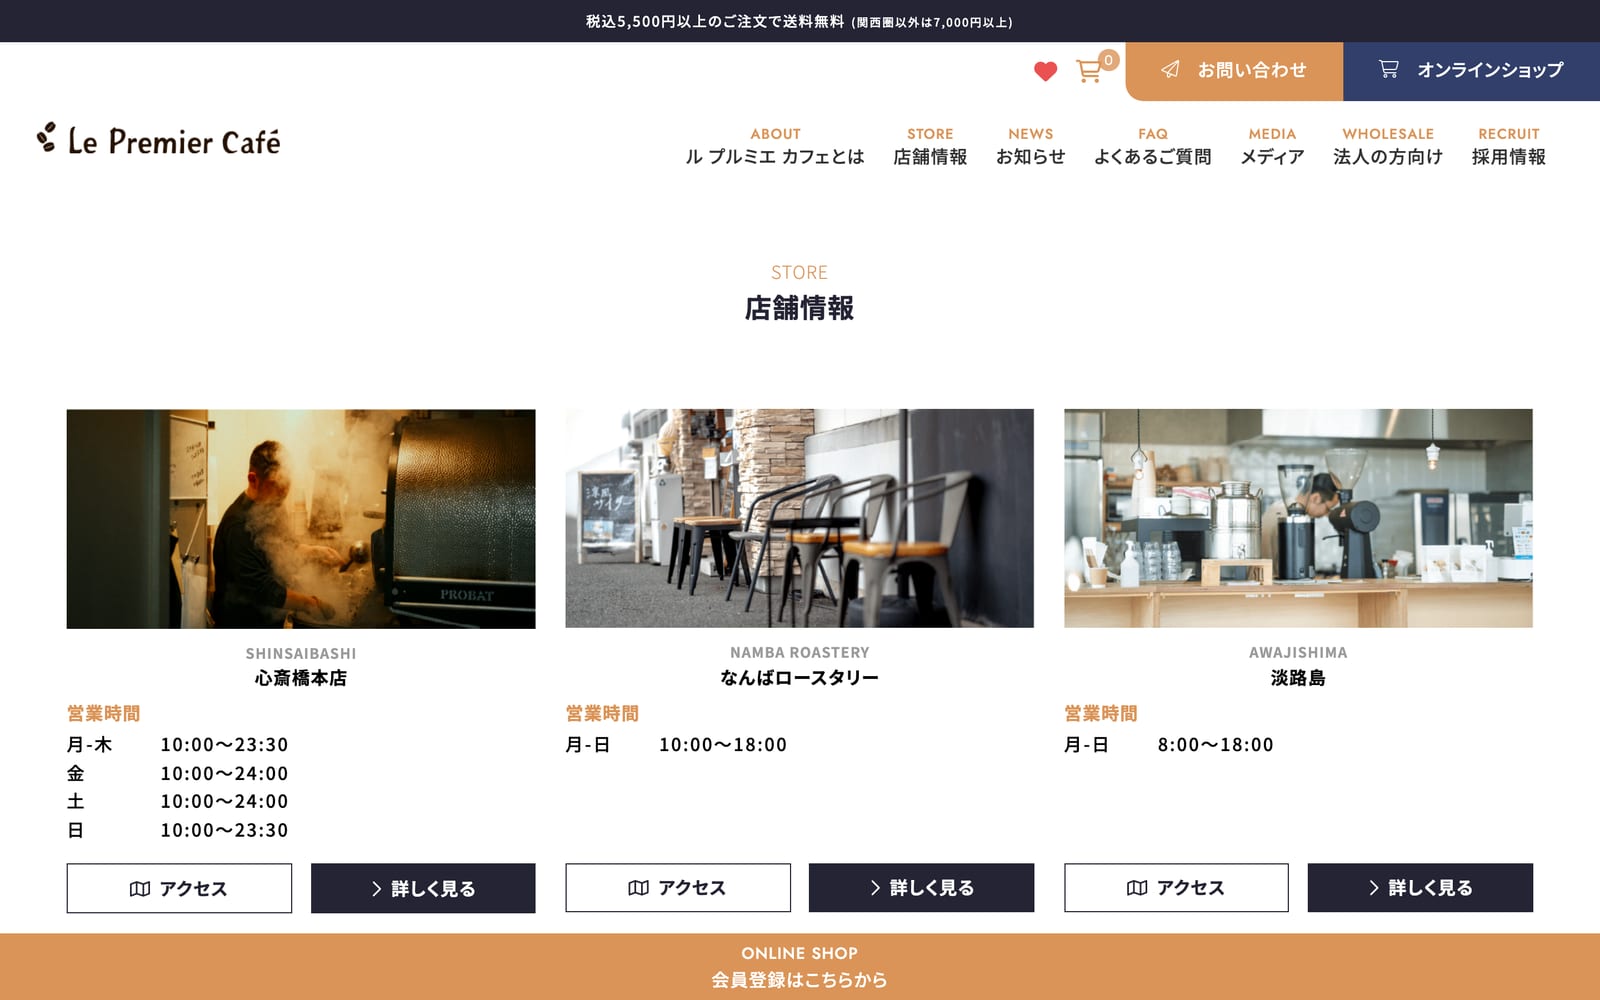Open the shopping cart icon in header
Screen dimensions: 1600x1000
point(1090,71)
